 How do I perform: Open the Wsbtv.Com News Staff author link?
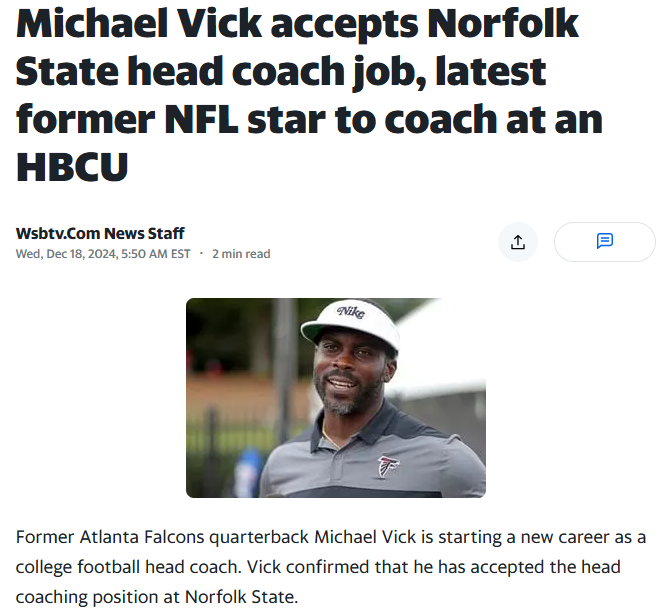click(x=100, y=233)
